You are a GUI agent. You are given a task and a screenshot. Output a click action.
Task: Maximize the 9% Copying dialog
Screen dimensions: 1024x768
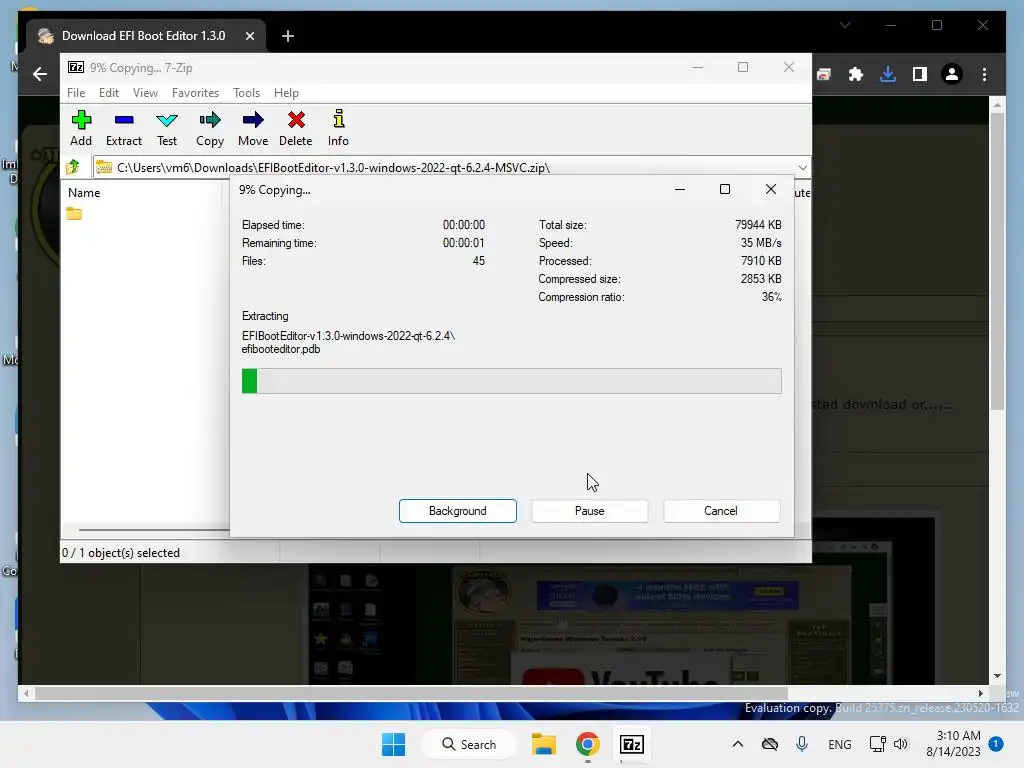coord(725,189)
